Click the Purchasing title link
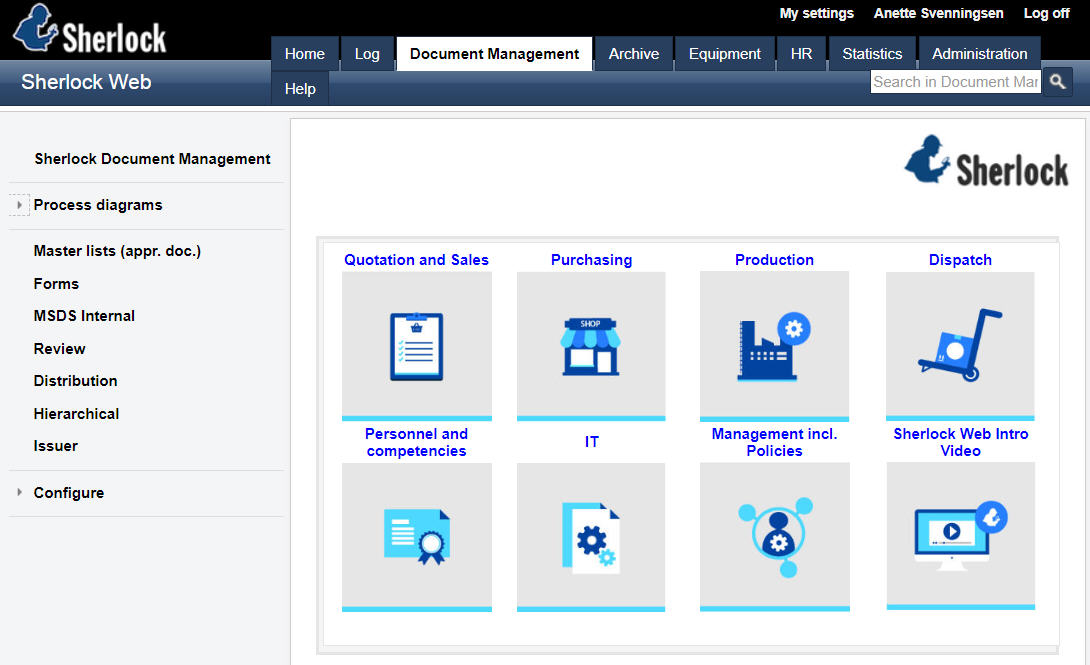Viewport: 1090px width, 665px height. (x=592, y=260)
